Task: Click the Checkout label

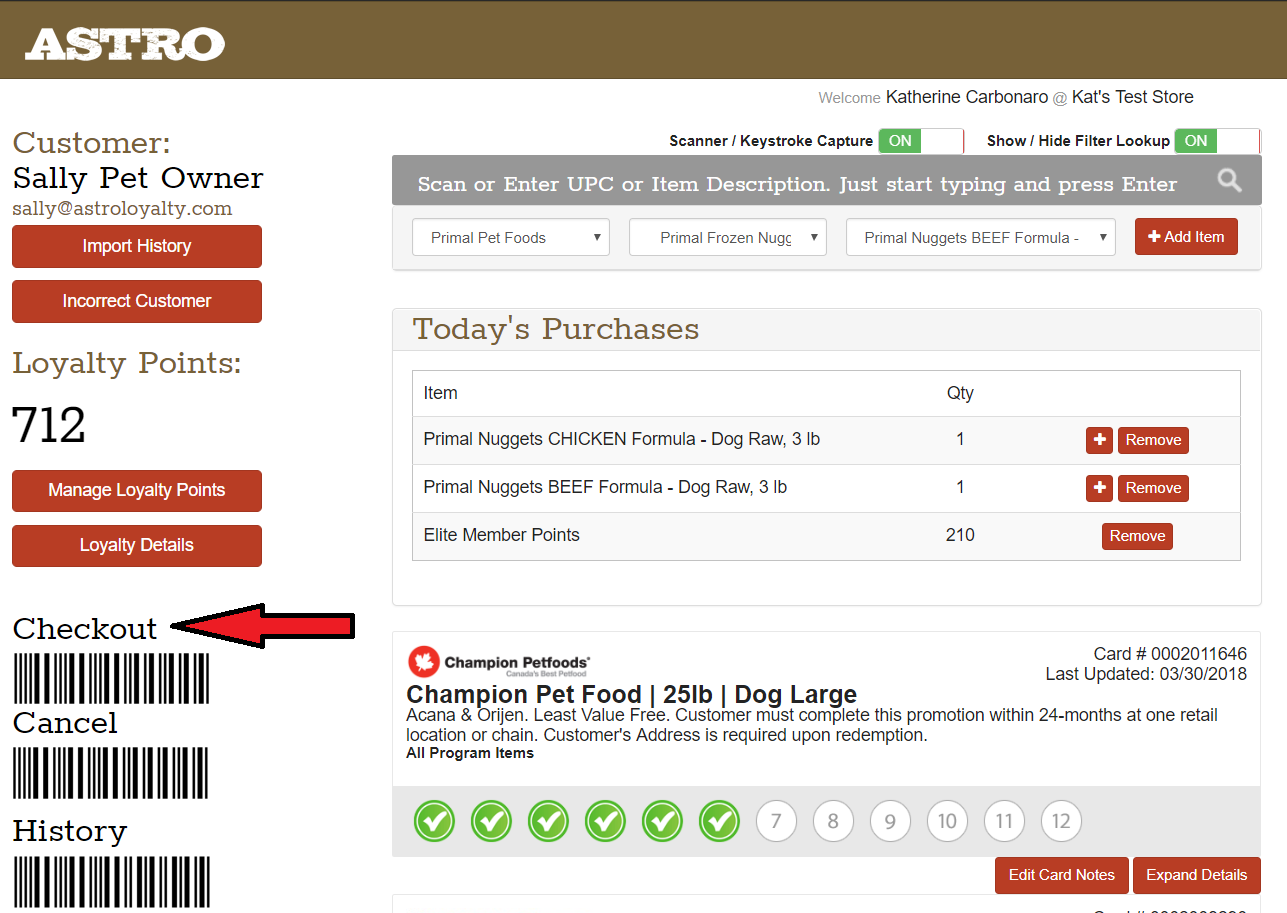Action: tap(85, 628)
